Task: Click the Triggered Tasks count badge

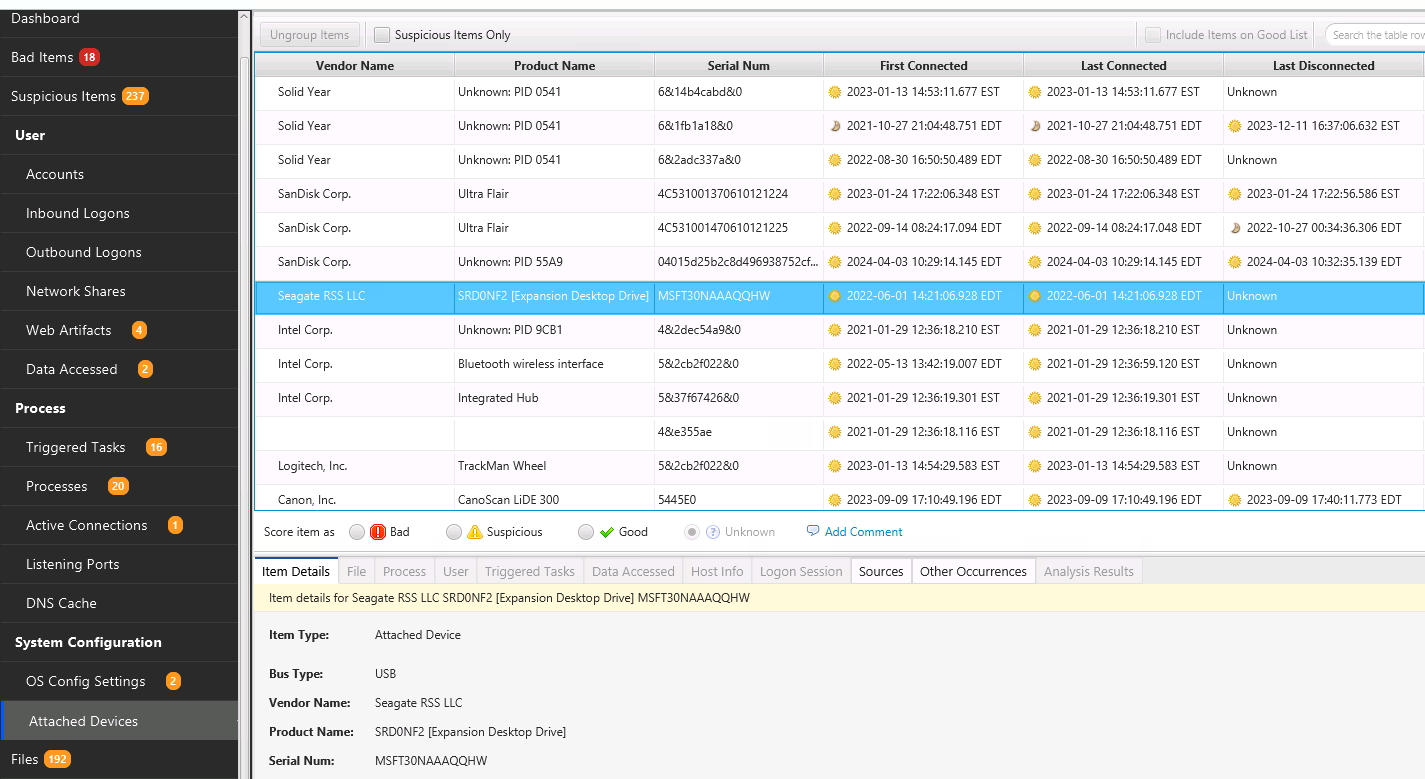Action: (x=156, y=447)
